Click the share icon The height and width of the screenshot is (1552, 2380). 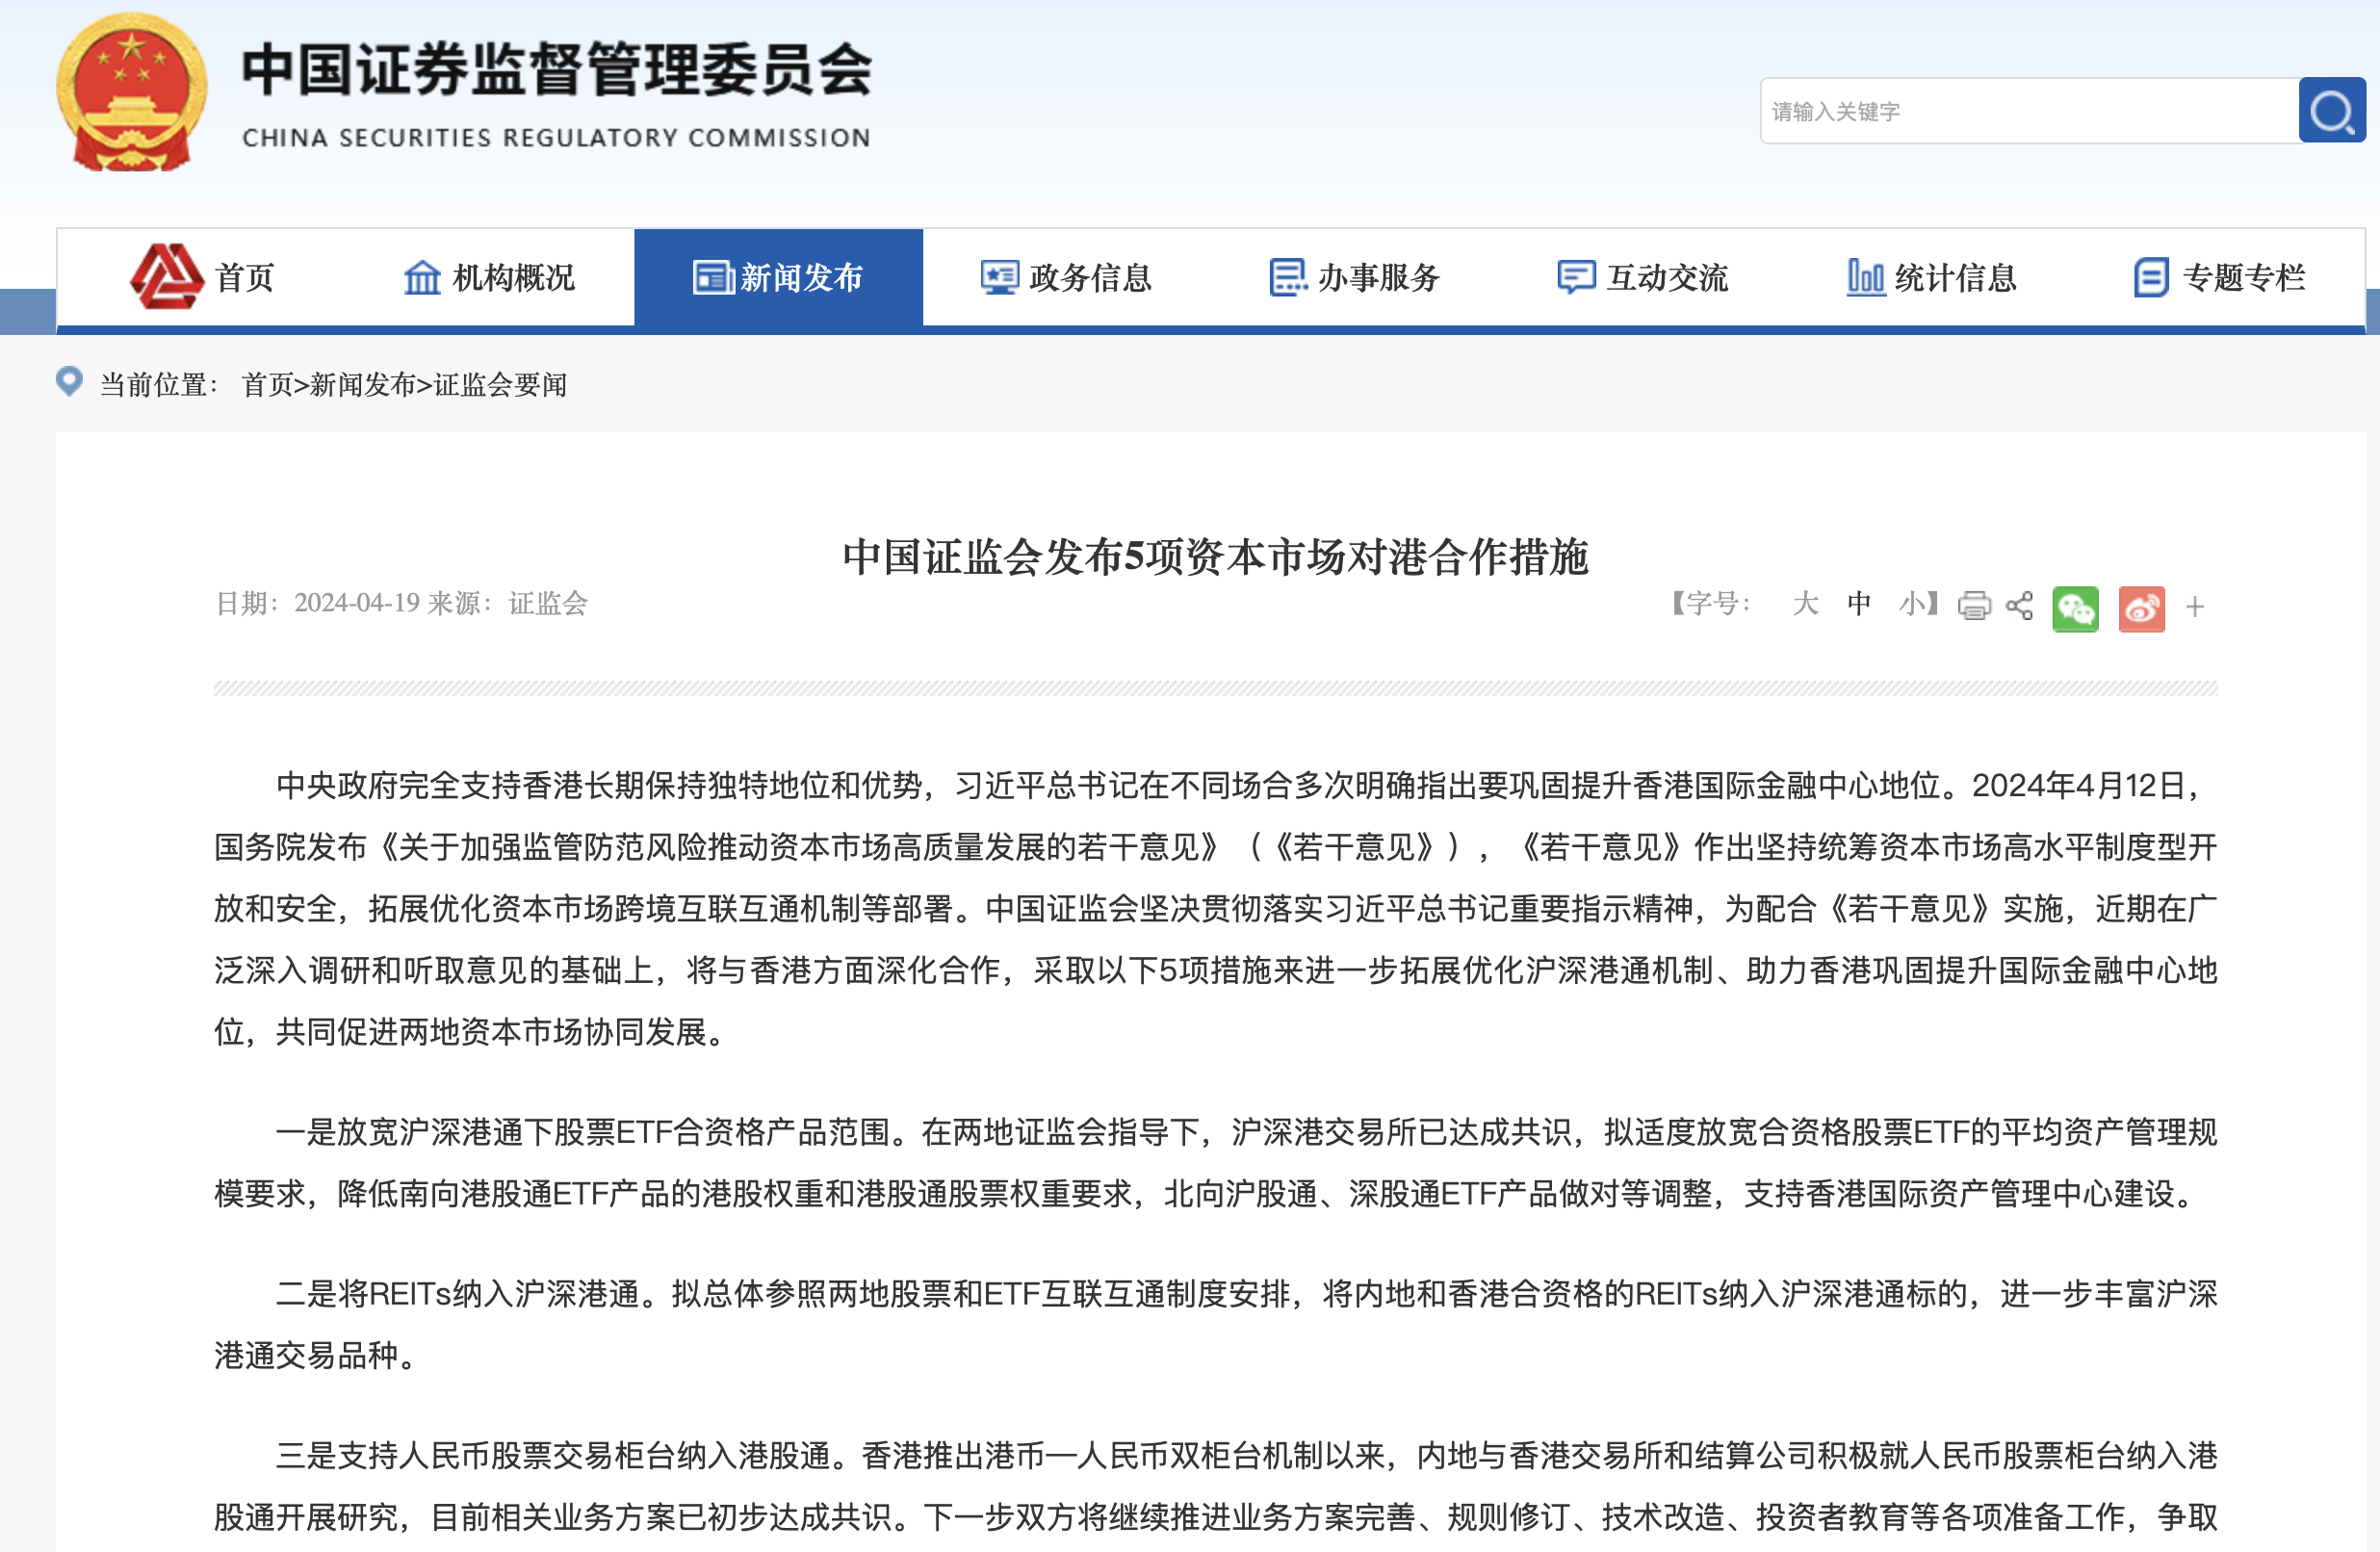coord(2019,606)
